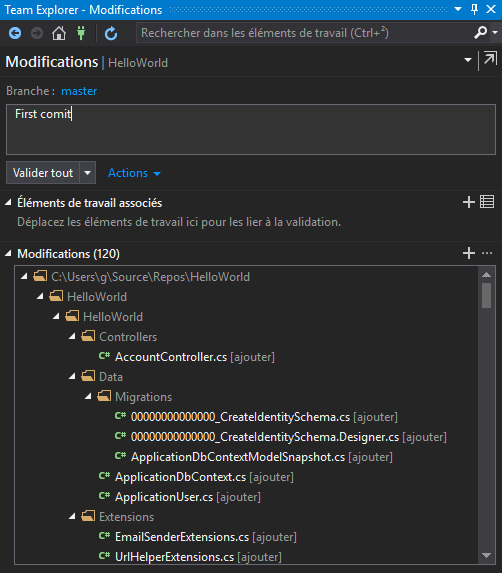Click the Back navigation arrow icon
Image resolution: width=502 pixels, height=573 pixels.
[x=15, y=33]
